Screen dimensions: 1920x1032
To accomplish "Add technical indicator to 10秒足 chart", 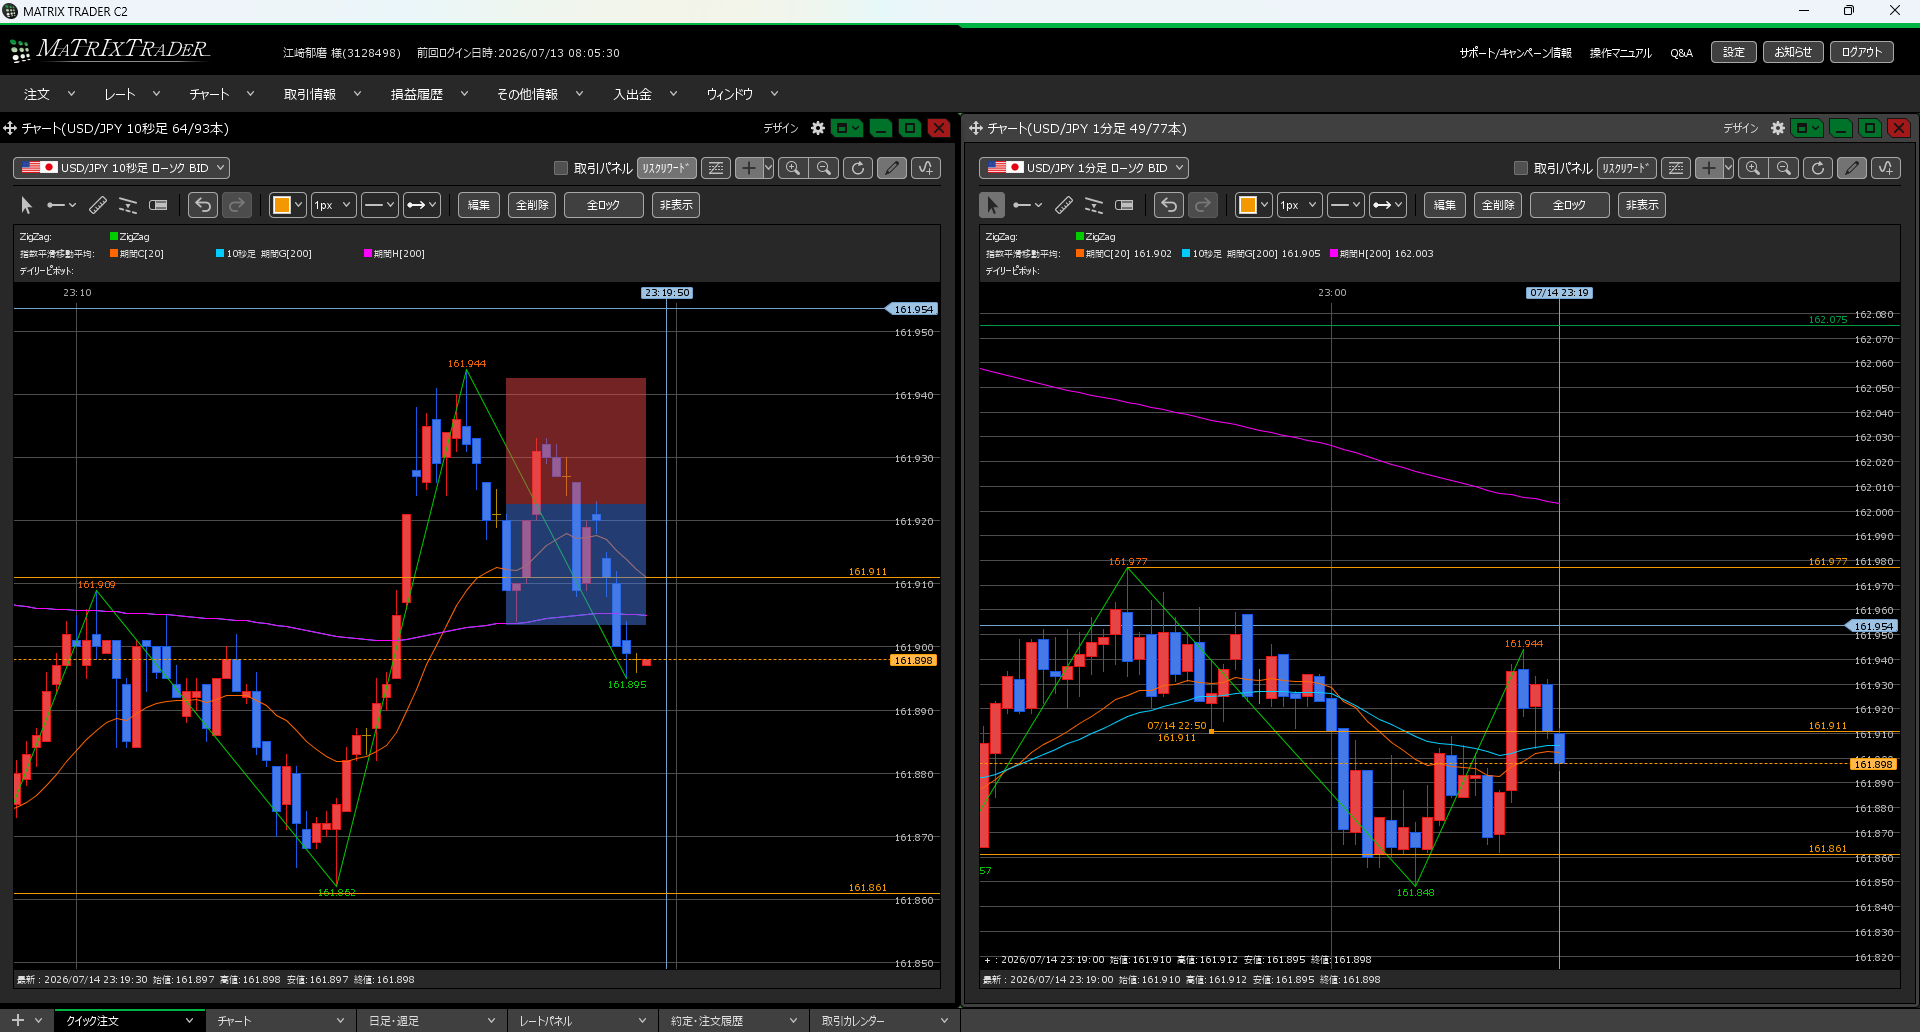I will [926, 168].
